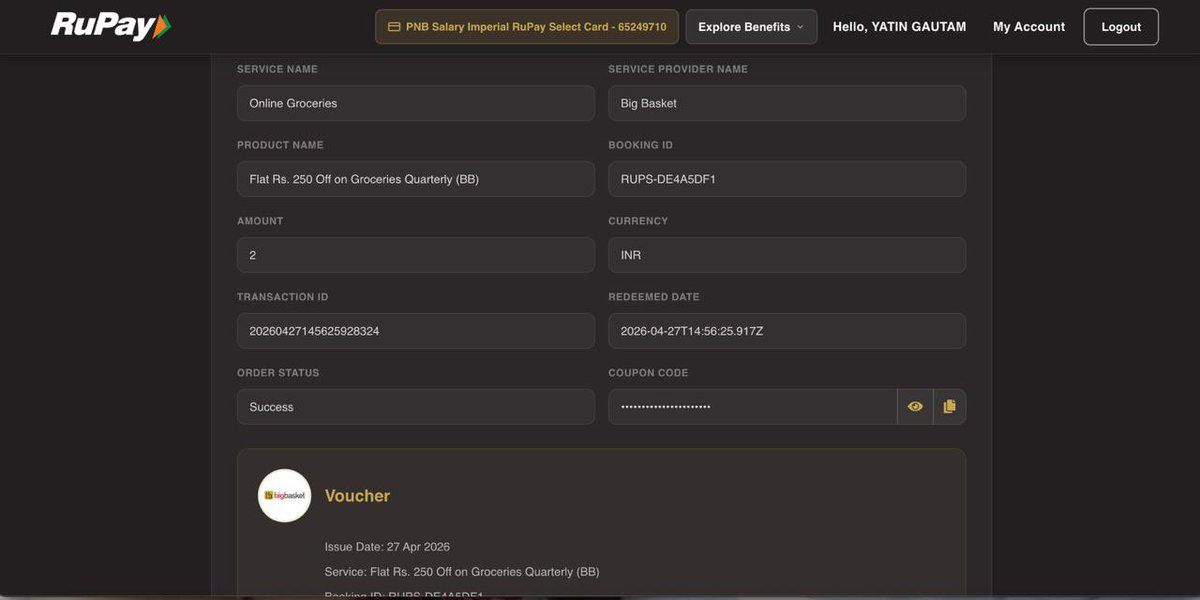Click the Amount field
This screenshot has height=600, width=1200.
tap(416, 255)
